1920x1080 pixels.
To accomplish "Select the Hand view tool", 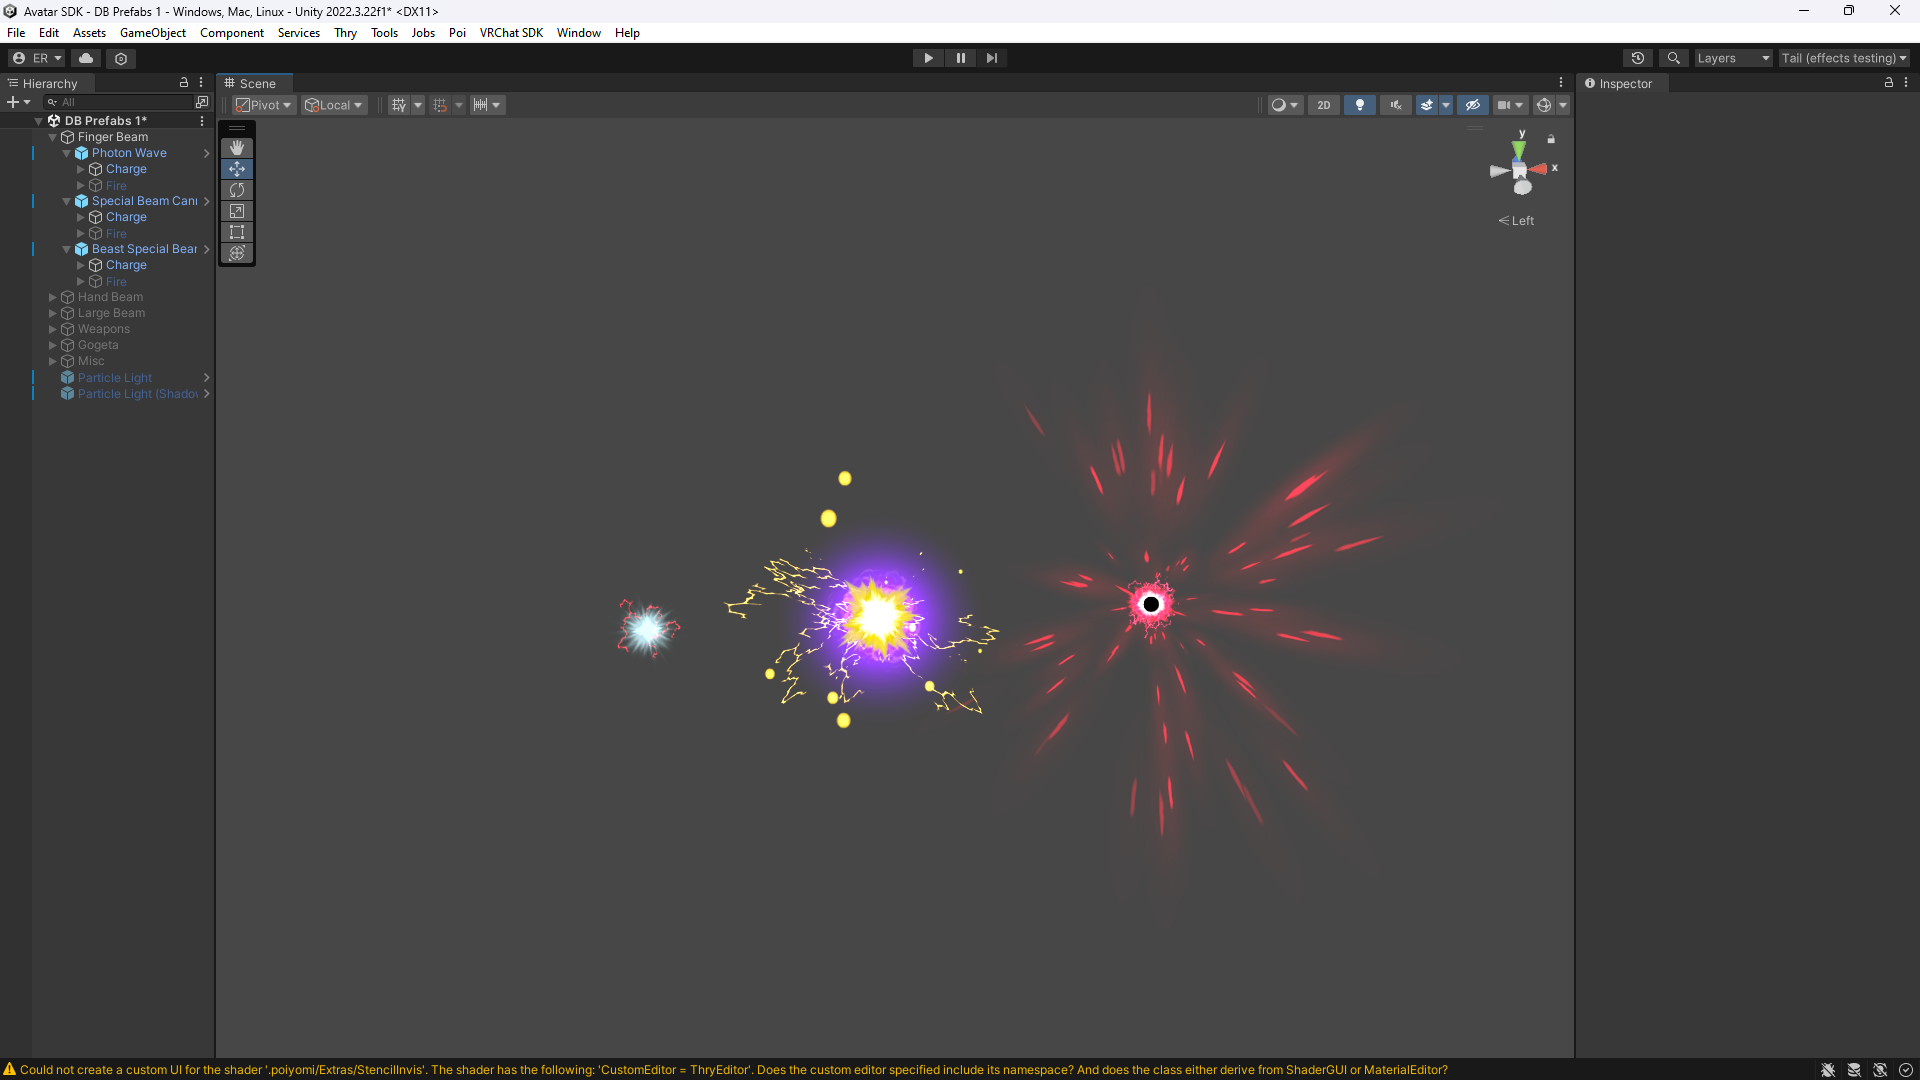I will [237, 148].
